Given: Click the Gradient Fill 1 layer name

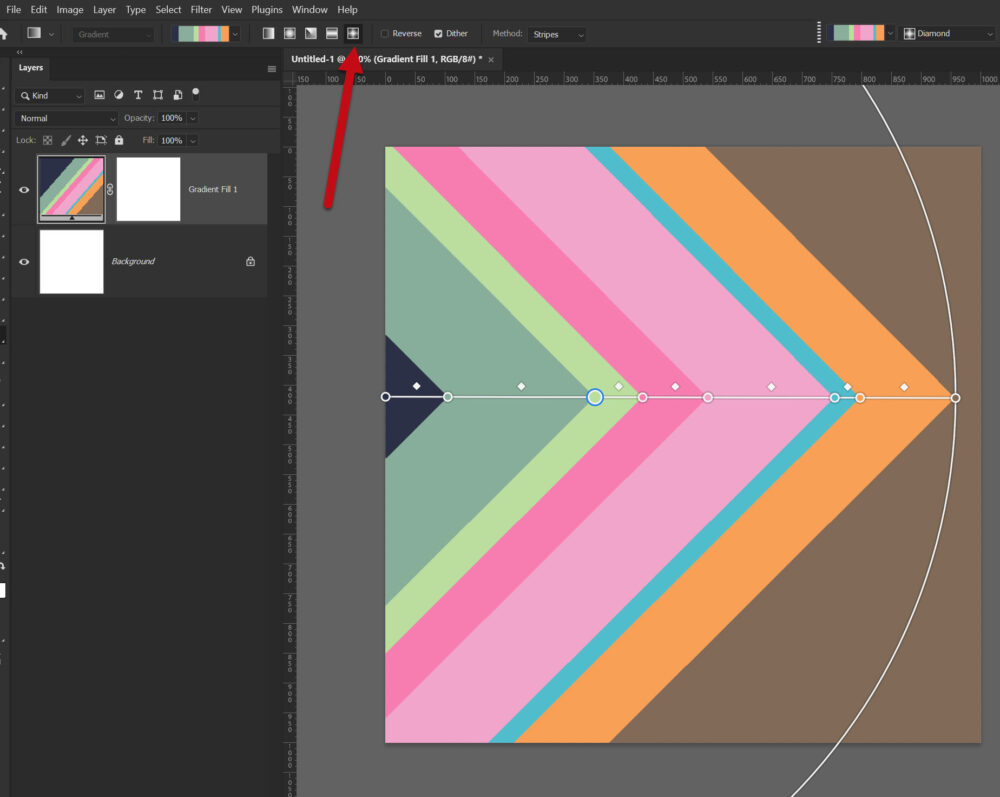Looking at the screenshot, I should [x=212, y=189].
